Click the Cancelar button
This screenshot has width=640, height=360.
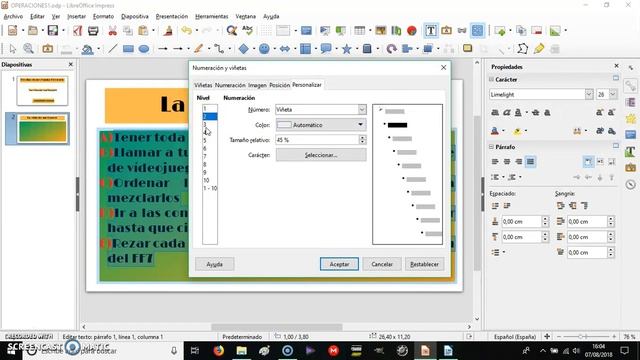click(382, 264)
